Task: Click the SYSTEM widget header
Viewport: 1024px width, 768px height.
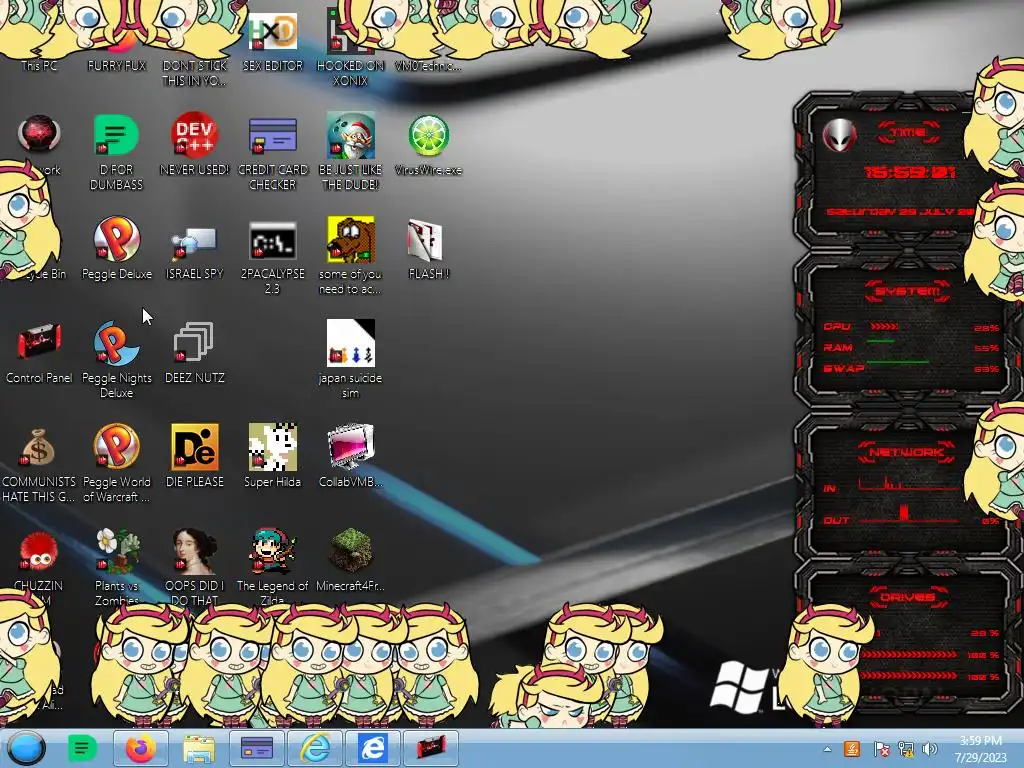Action: pos(908,291)
